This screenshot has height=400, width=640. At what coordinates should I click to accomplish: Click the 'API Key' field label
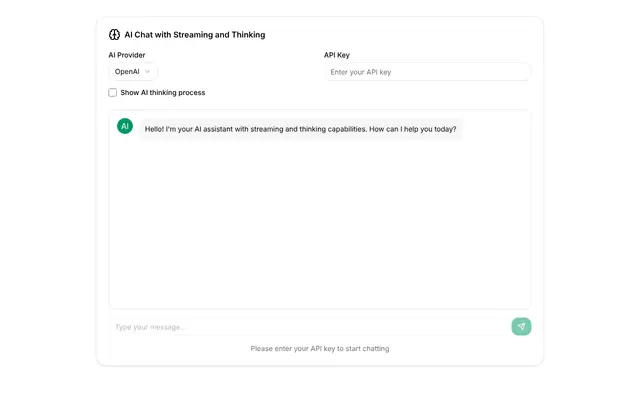(337, 55)
